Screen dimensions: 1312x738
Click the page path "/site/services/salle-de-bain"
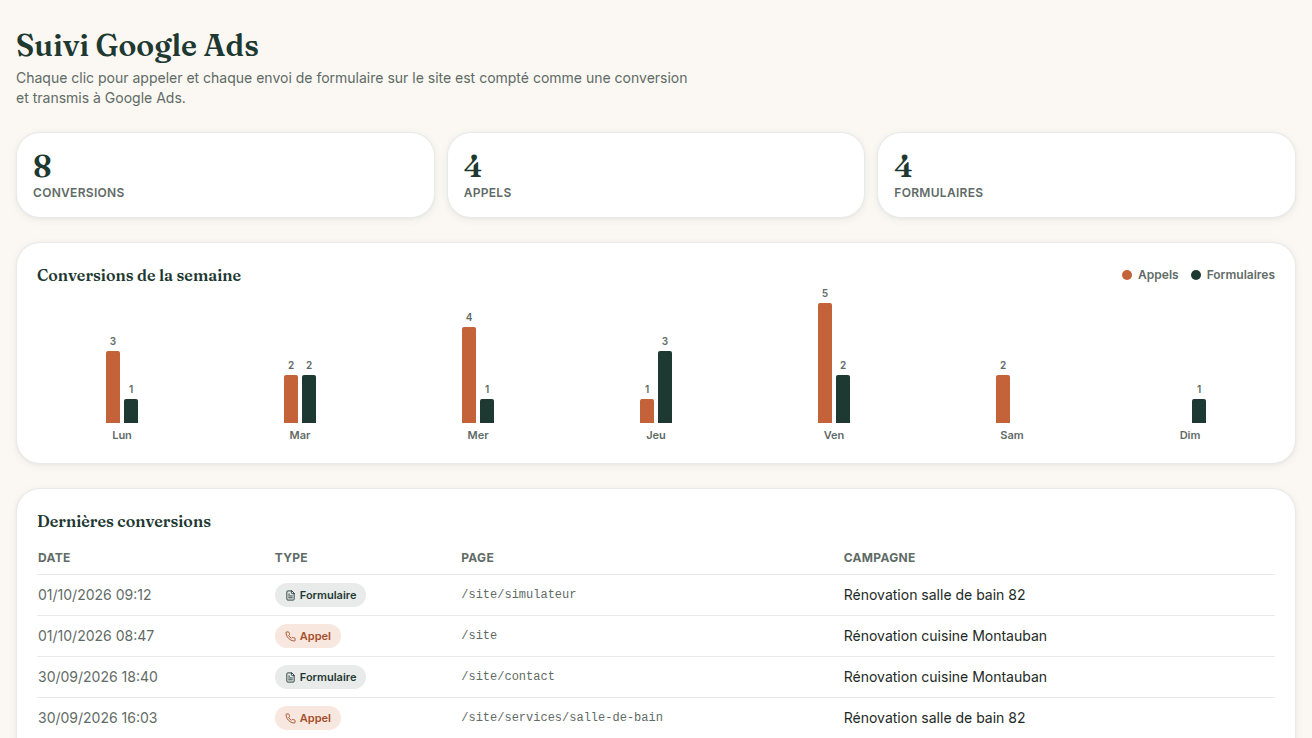(x=562, y=717)
